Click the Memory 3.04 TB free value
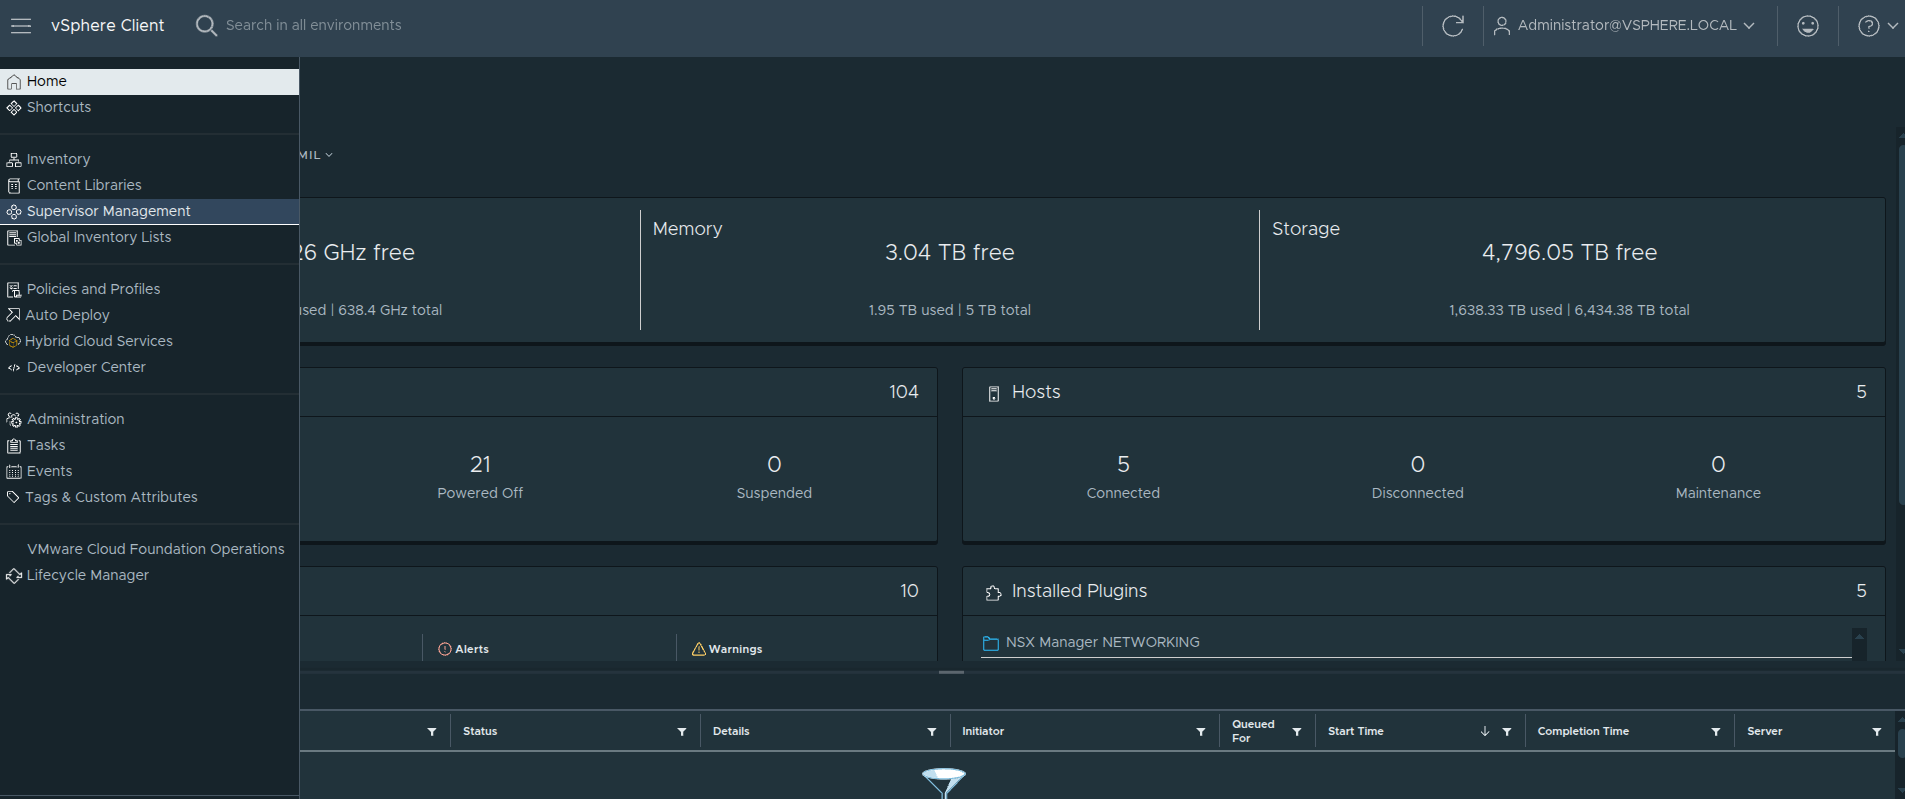 (x=949, y=252)
